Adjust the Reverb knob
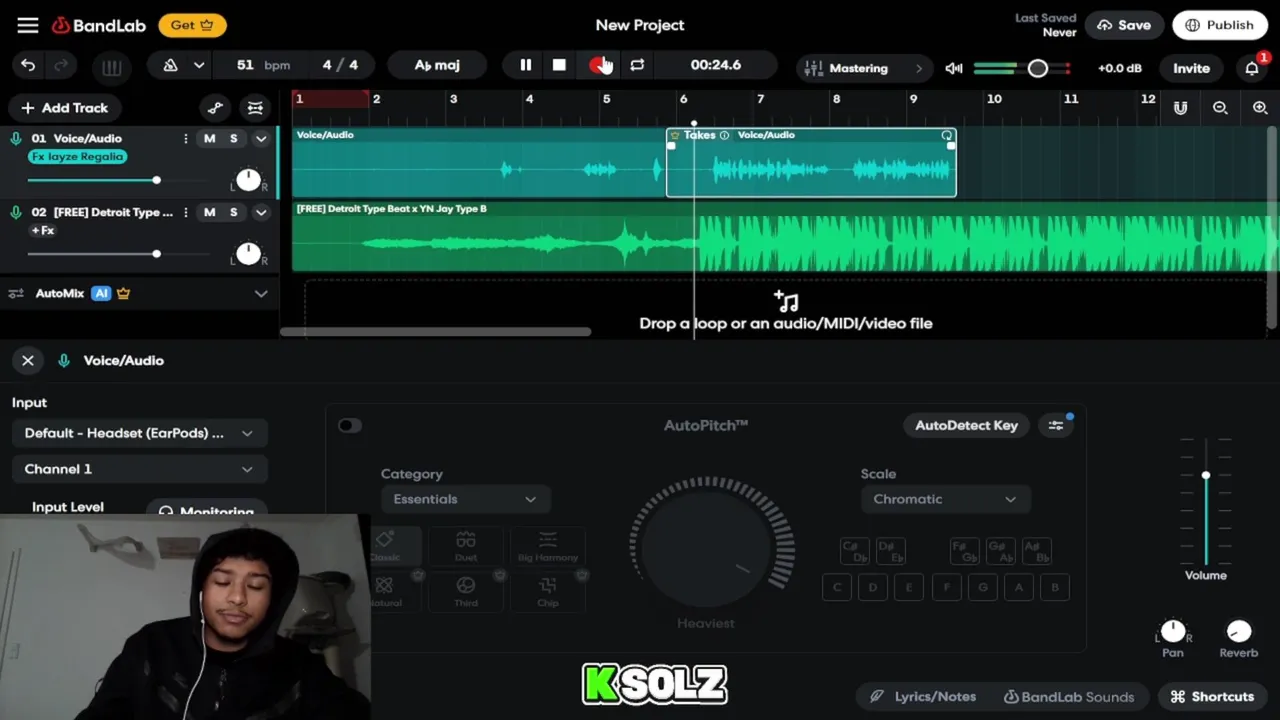The height and width of the screenshot is (720, 1280). tap(1238, 632)
